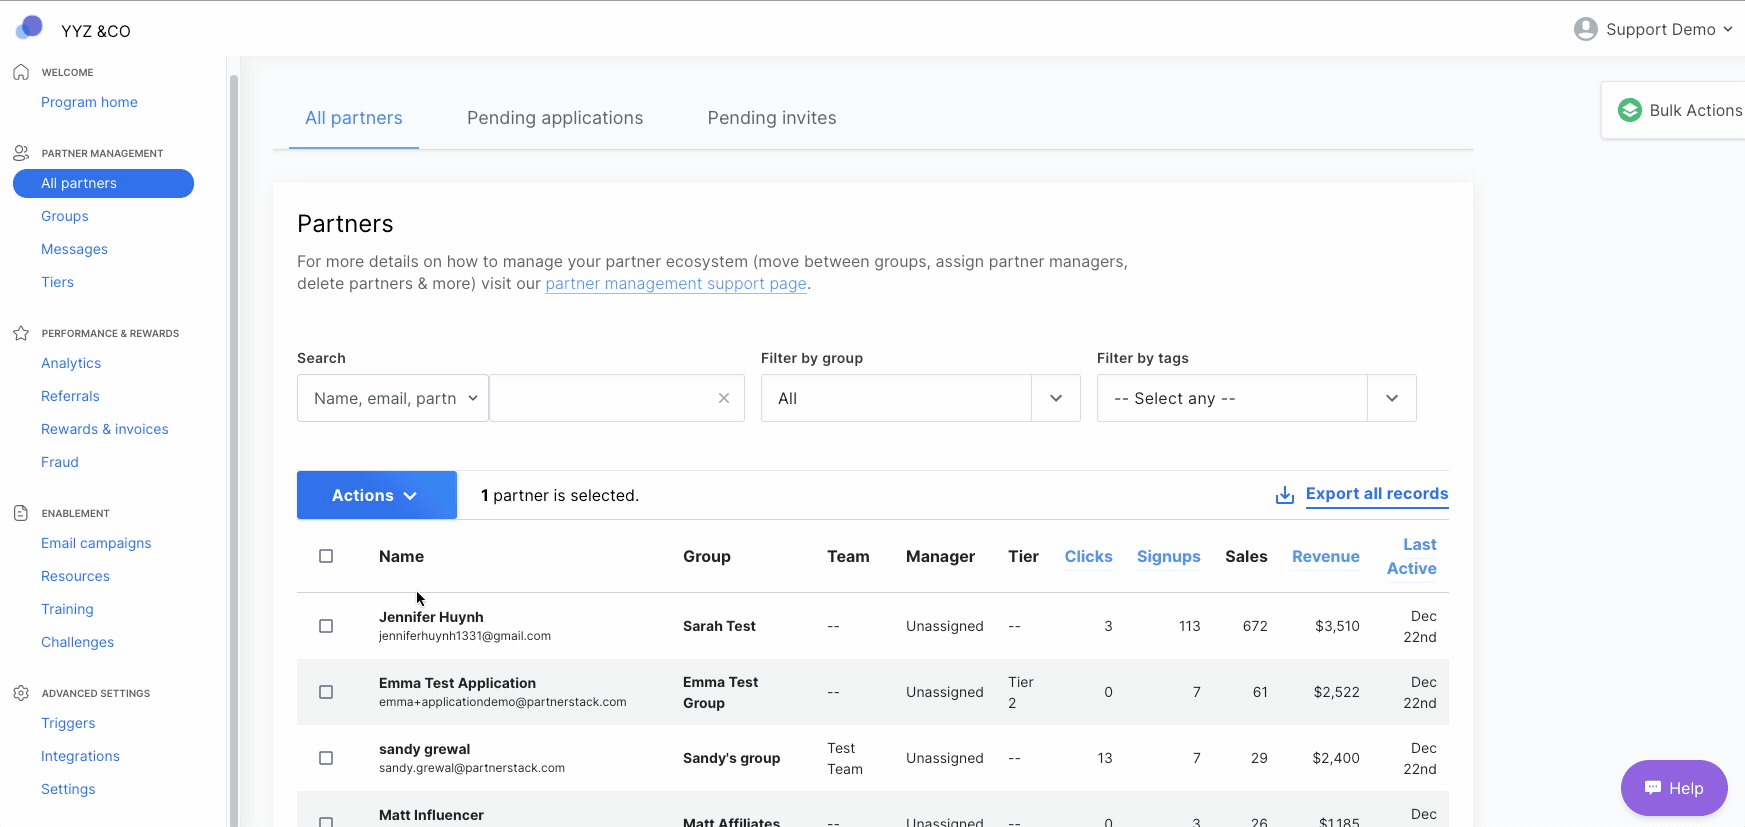1745x827 pixels.
Task: Click the Enablement document icon
Action: [x=21, y=513]
